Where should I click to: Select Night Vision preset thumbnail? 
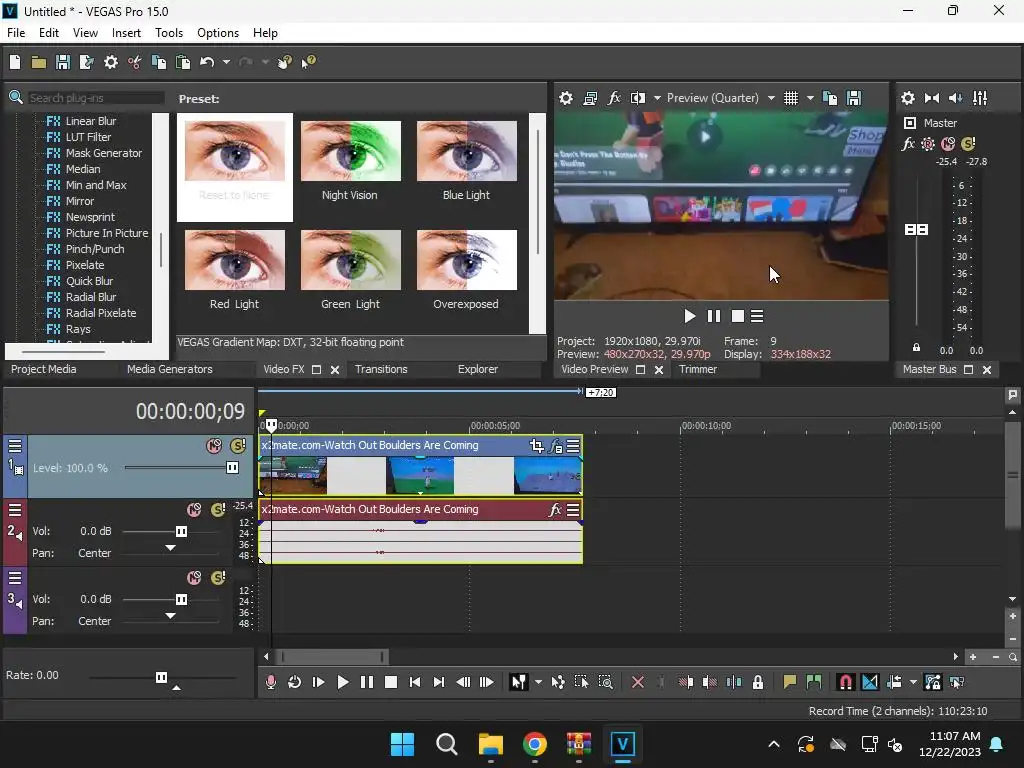coord(351,152)
